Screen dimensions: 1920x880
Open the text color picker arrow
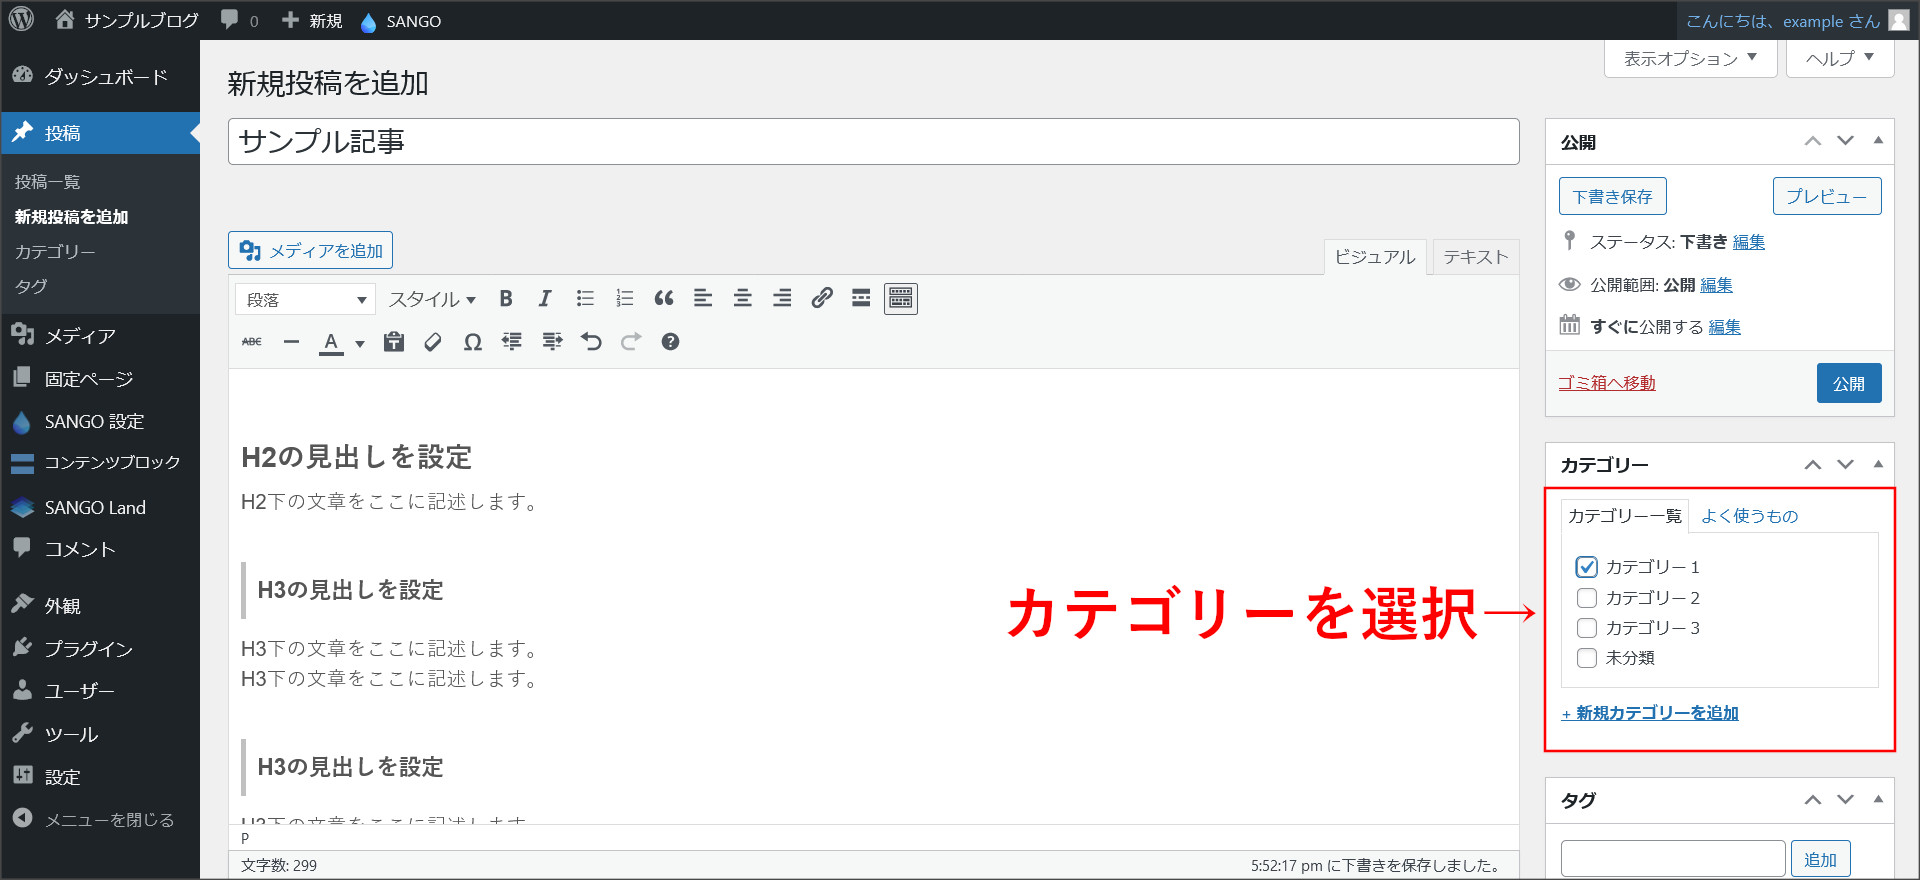[x=360, y=343]
